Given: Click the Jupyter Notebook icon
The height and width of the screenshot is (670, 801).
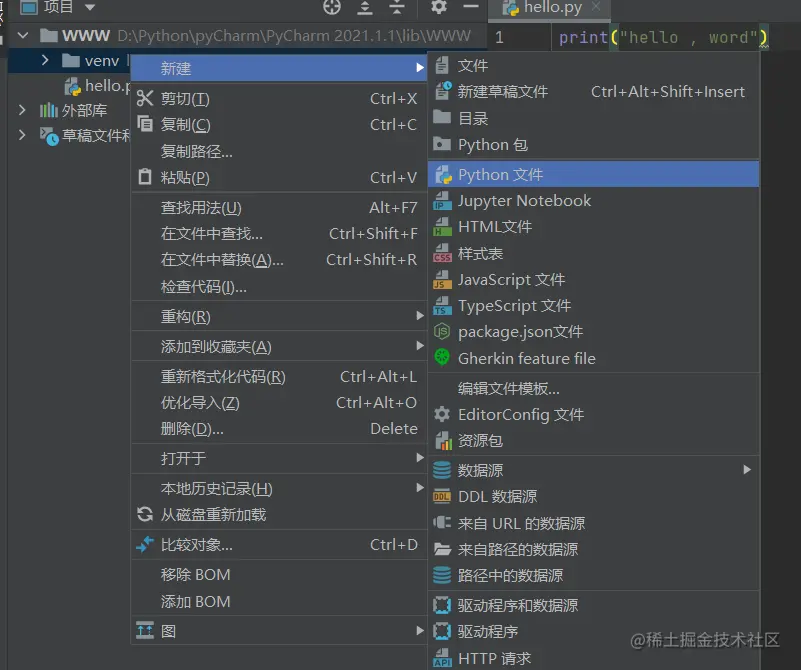Looking at the screenshot, I should click(x=442, y=201).
